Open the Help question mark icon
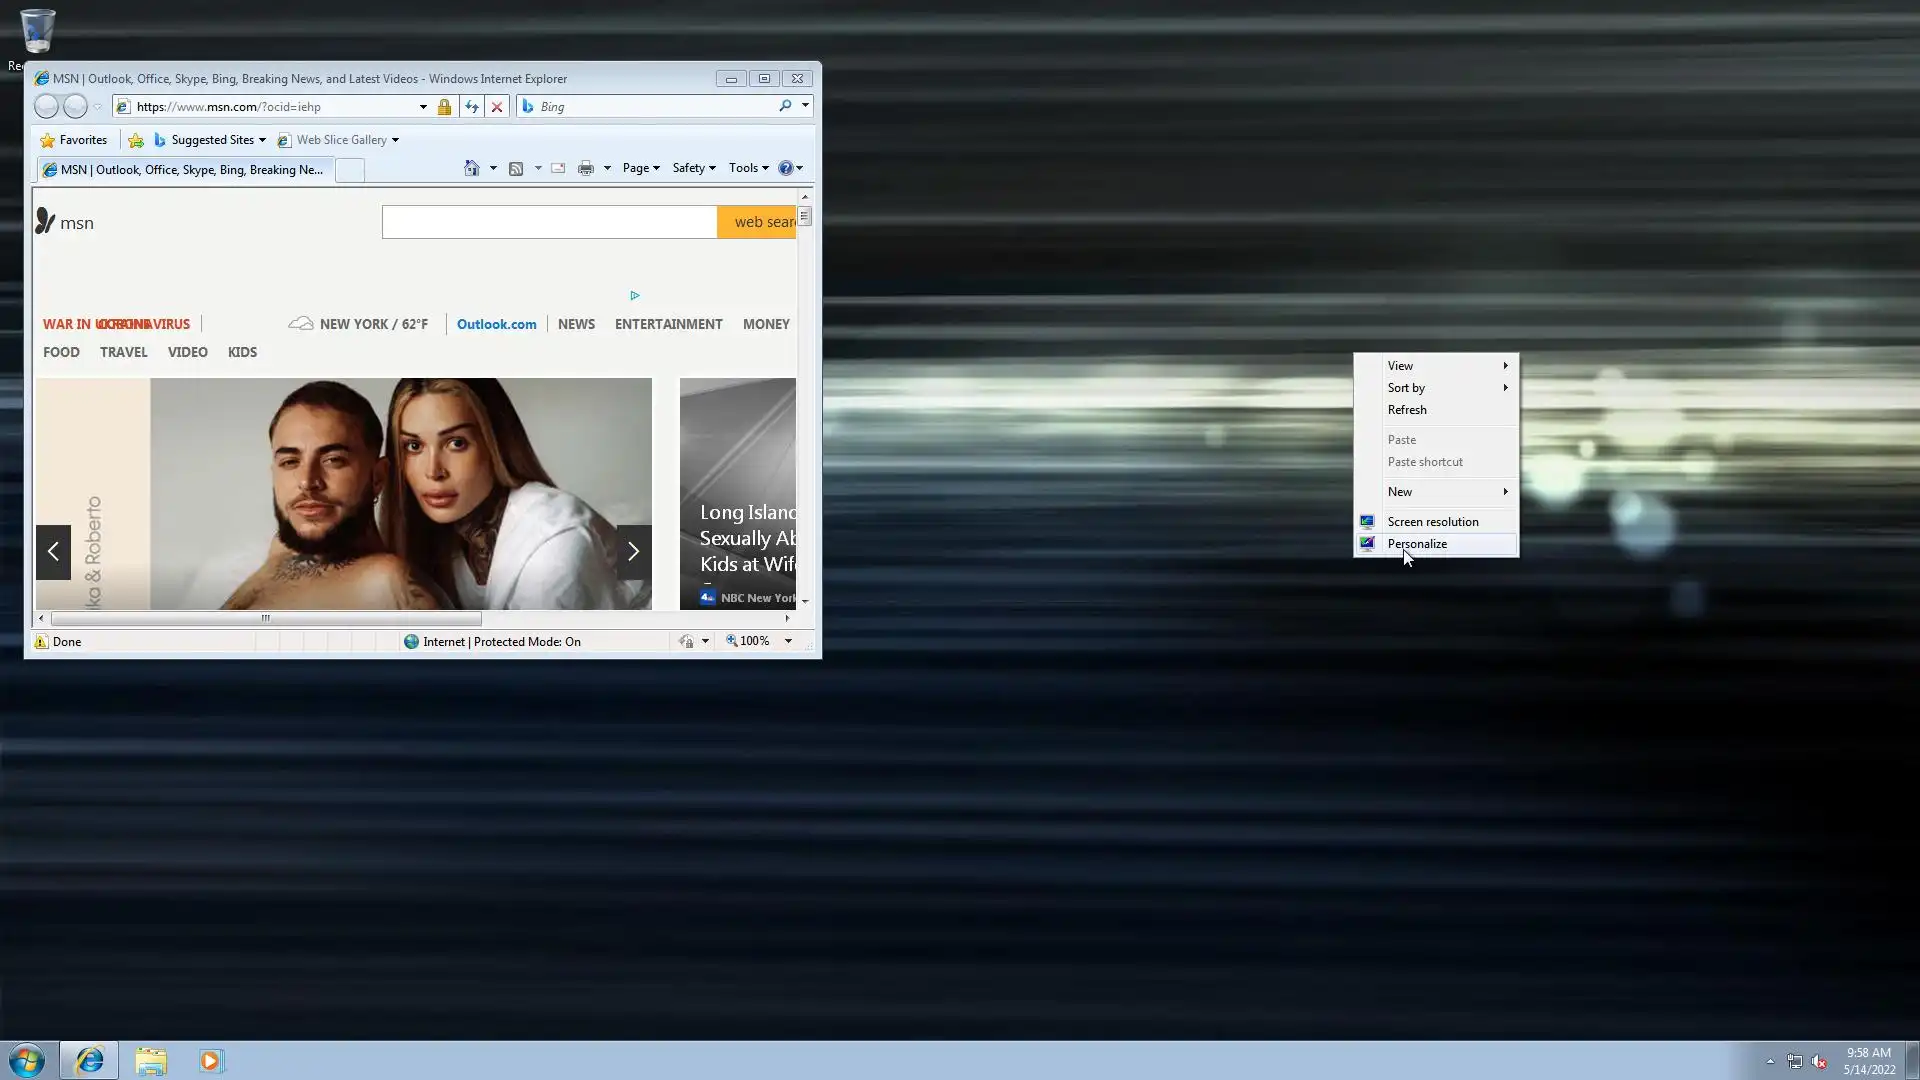Image resolution: width=1920 pixels, height=1080 pixels. pos(786,168)
